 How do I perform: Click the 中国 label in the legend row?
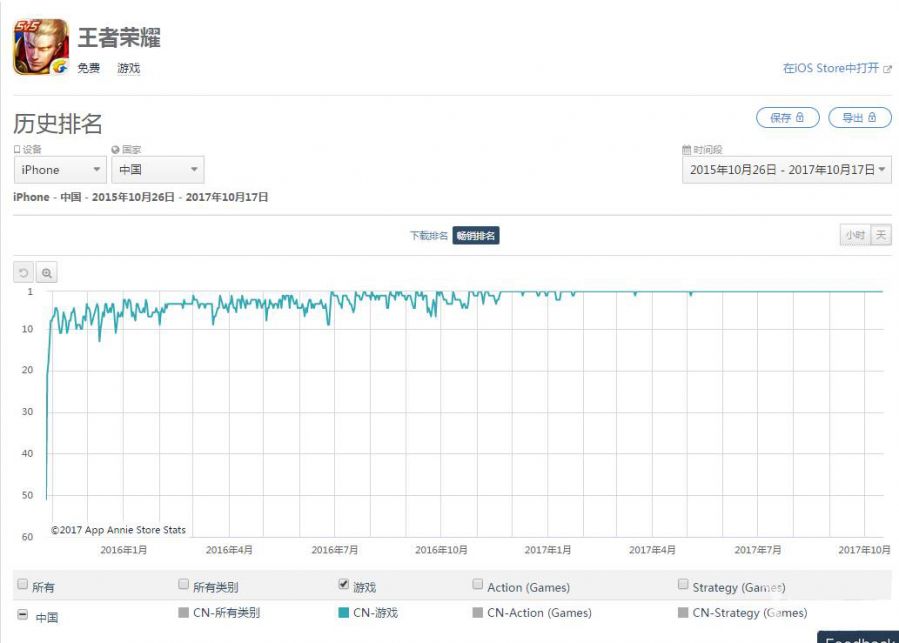[x=46, y=618]
